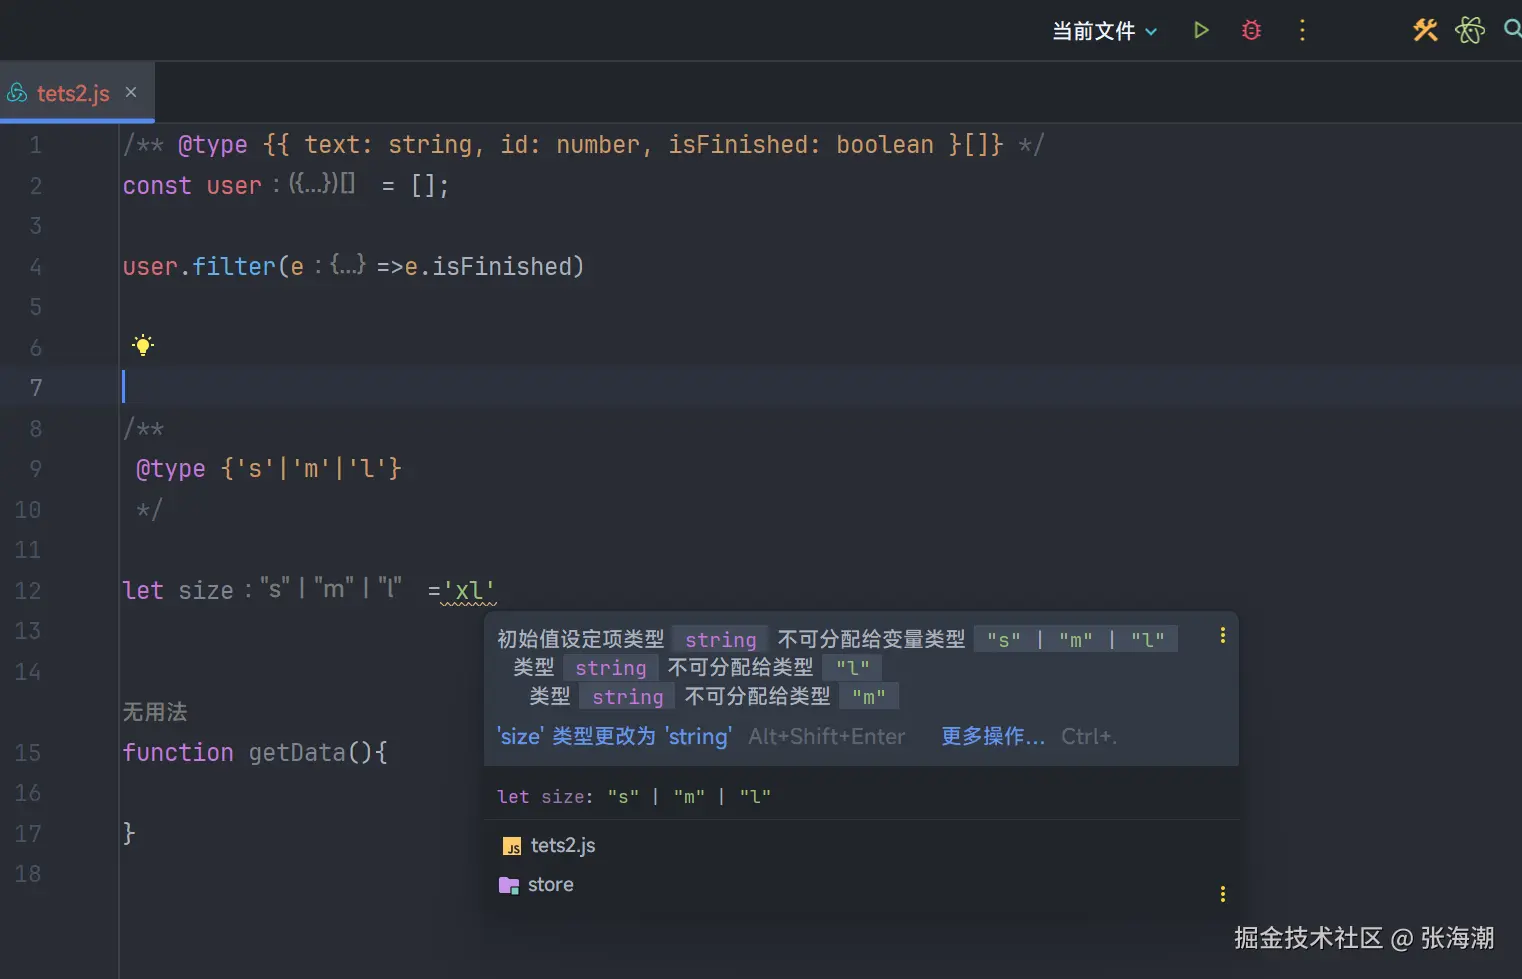The height and width of the screenshot is (979, 1522).
Task: Expand the 当前文件 run configuration dropdown
Action: pyautogui.click(x=1105, y=31)
